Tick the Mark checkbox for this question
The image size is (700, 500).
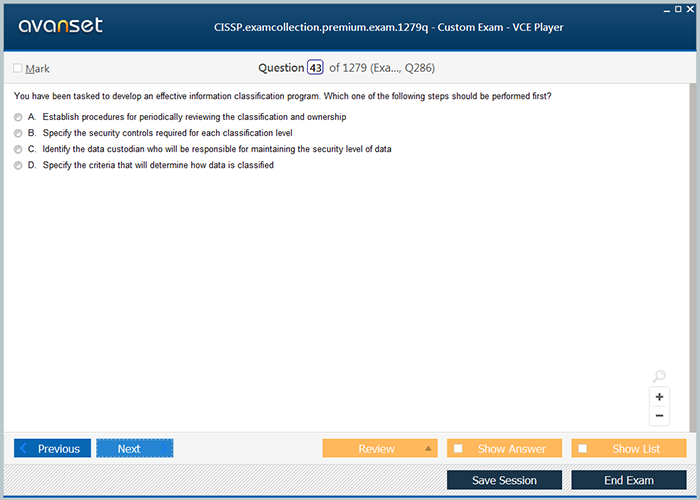[x=18, y=69]
